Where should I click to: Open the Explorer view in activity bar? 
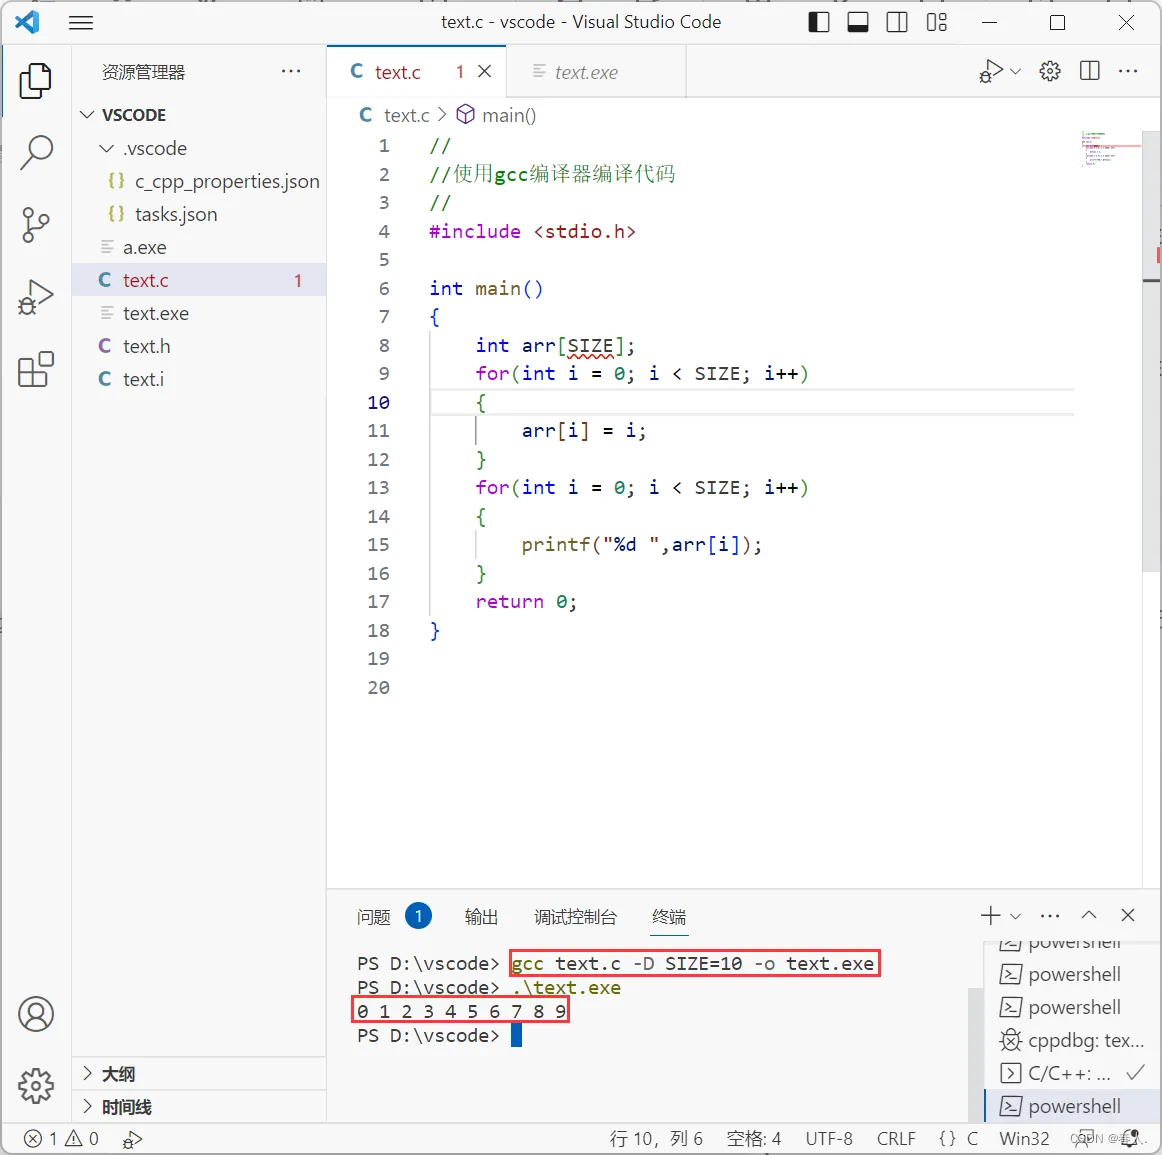click(36, 81)
